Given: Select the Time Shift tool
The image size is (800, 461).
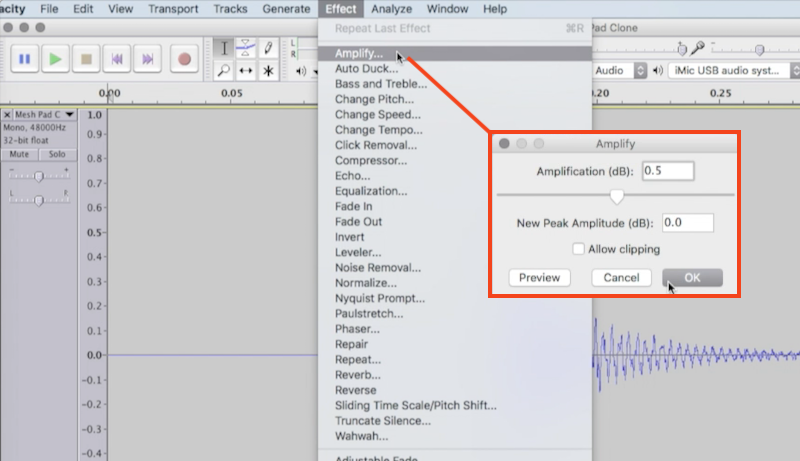Looking at the screenshot, I should [246, 71].
